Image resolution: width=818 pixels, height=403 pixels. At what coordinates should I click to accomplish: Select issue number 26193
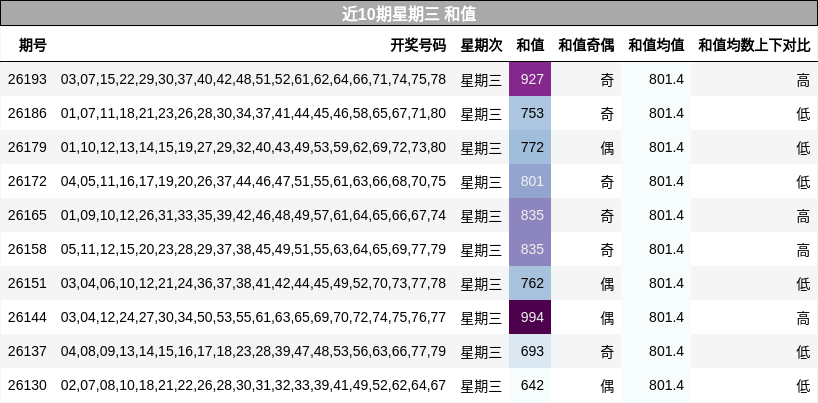click(x=27, y=79)
